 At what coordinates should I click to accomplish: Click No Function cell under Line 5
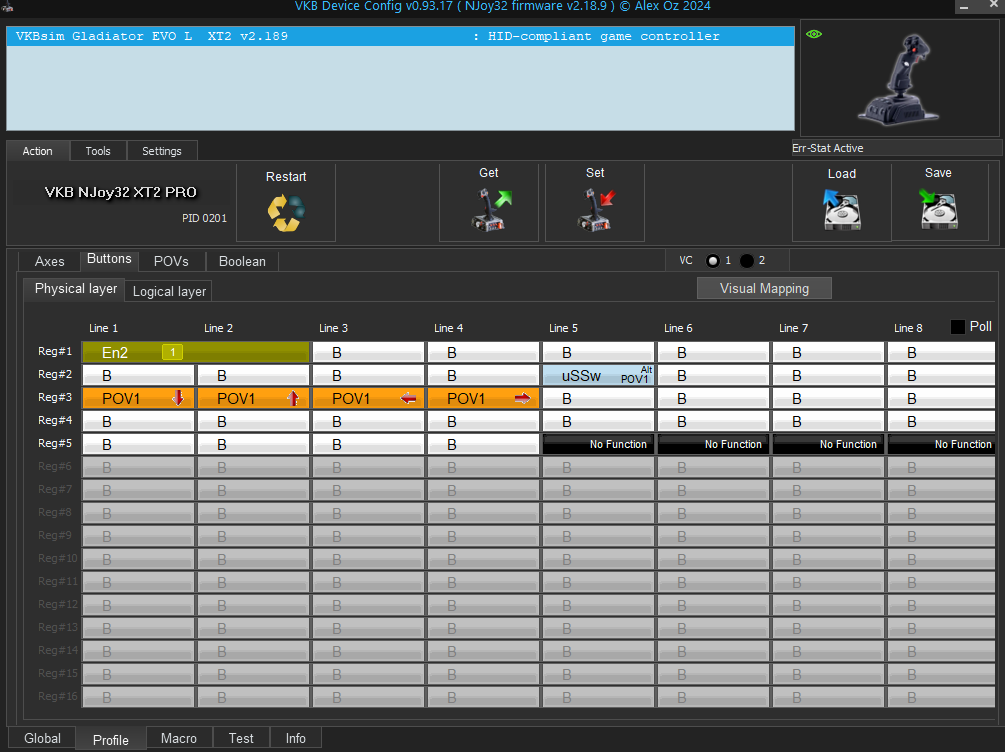[x=599, y=444]
